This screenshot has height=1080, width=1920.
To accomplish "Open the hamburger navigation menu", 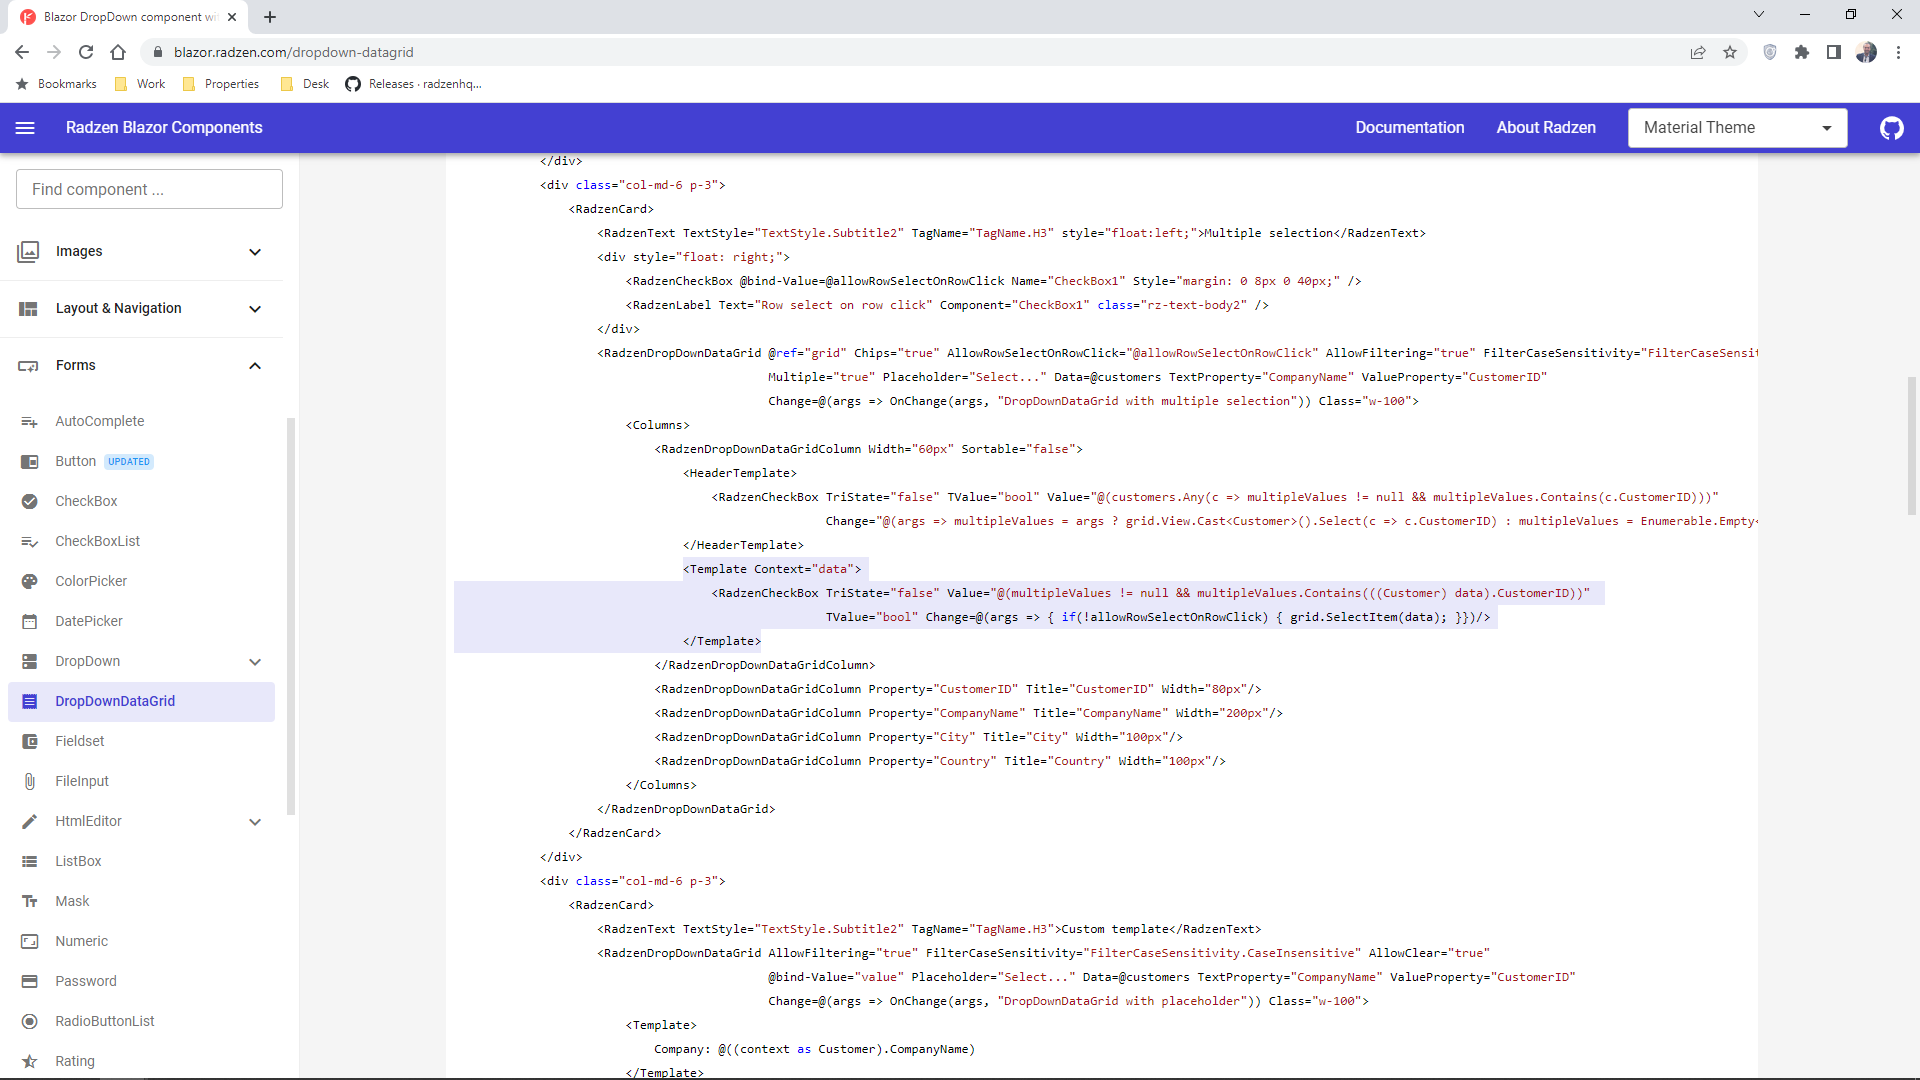I will coord(25,128).
